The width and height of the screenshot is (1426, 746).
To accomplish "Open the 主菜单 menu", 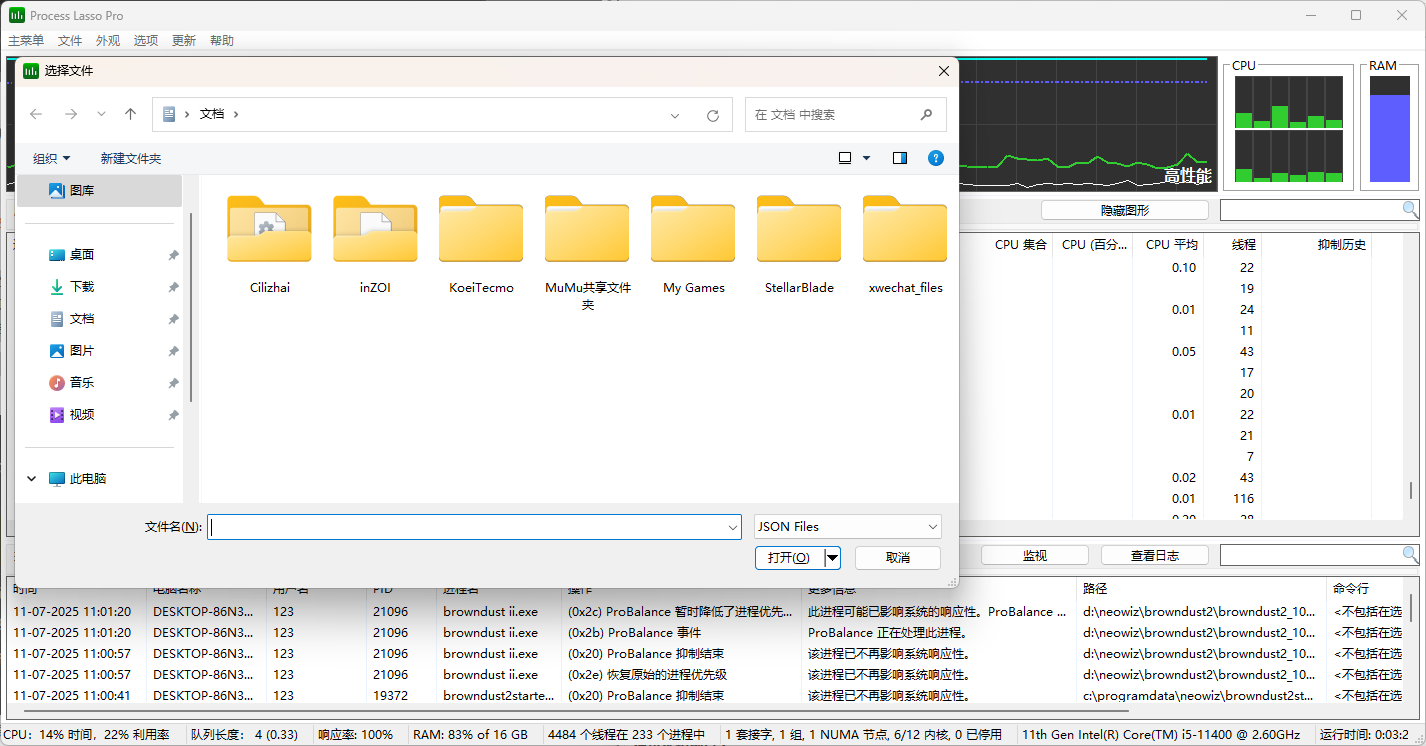I will coord(26,41).
